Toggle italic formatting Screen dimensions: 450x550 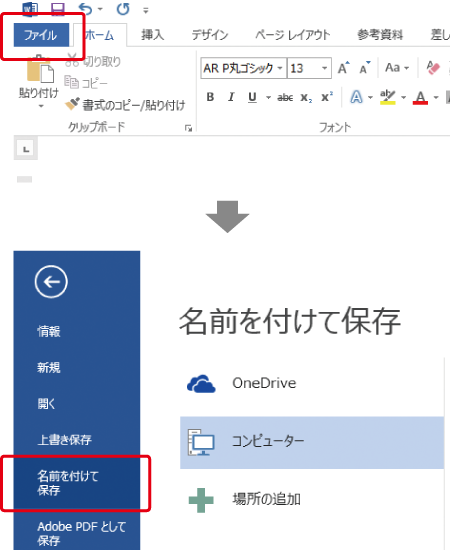click(231, 97)
